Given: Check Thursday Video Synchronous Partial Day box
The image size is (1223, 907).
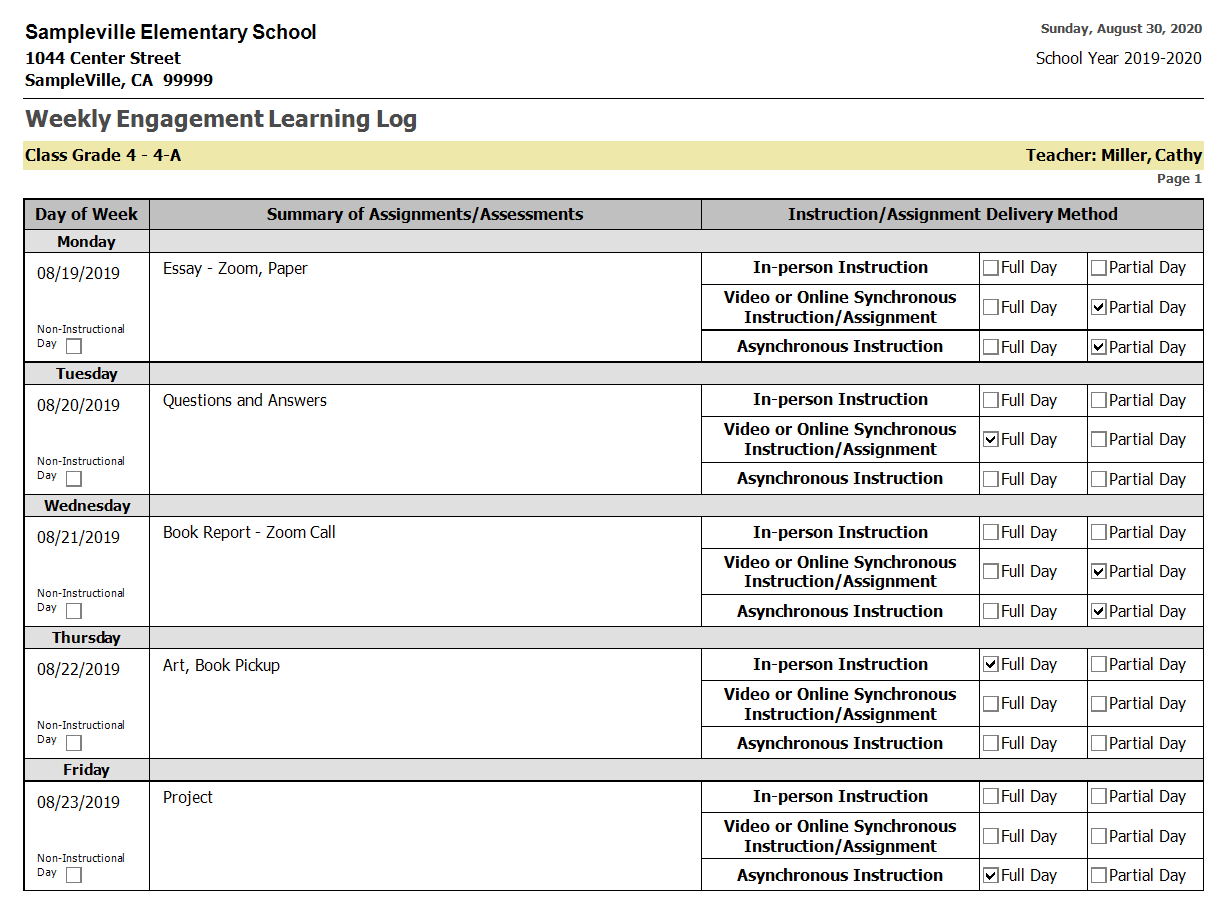Looking at the screenshot, I should [1099, 704].
